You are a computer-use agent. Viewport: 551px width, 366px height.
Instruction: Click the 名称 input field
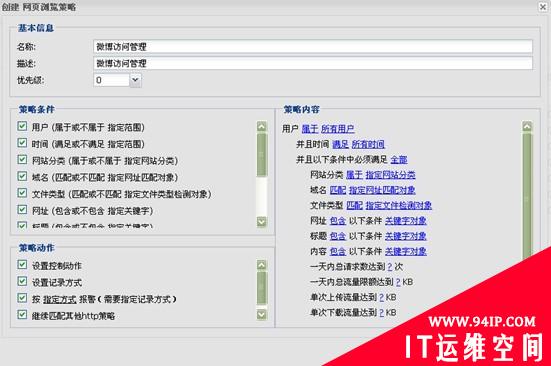point(313,47)
